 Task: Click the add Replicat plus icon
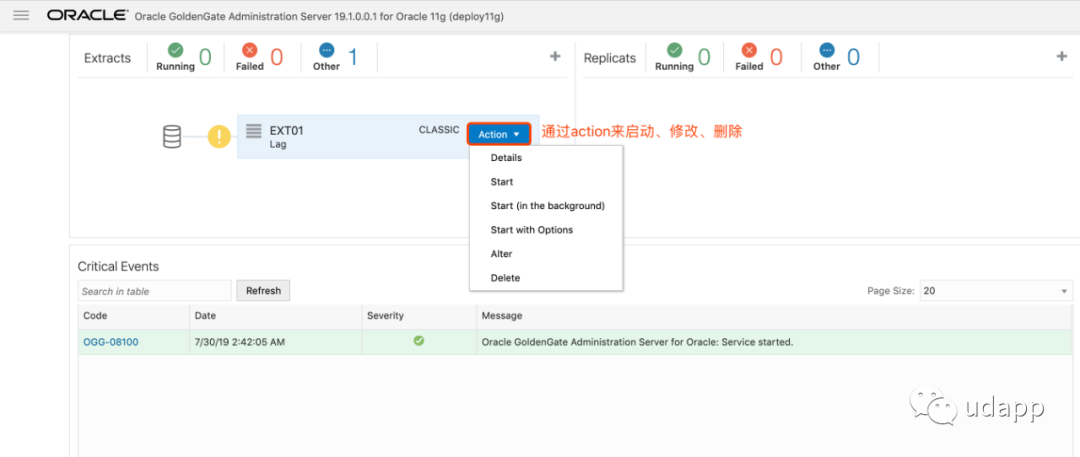tap(1062, 57)
